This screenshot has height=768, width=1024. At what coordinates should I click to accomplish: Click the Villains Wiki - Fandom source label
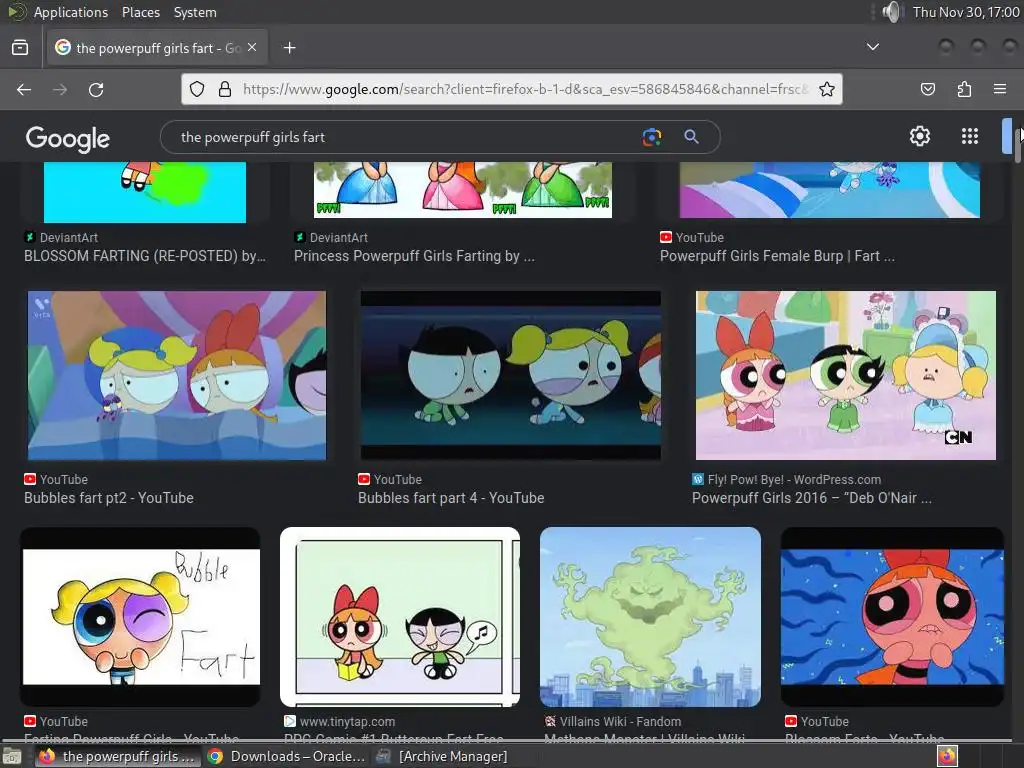pos(620,722)
